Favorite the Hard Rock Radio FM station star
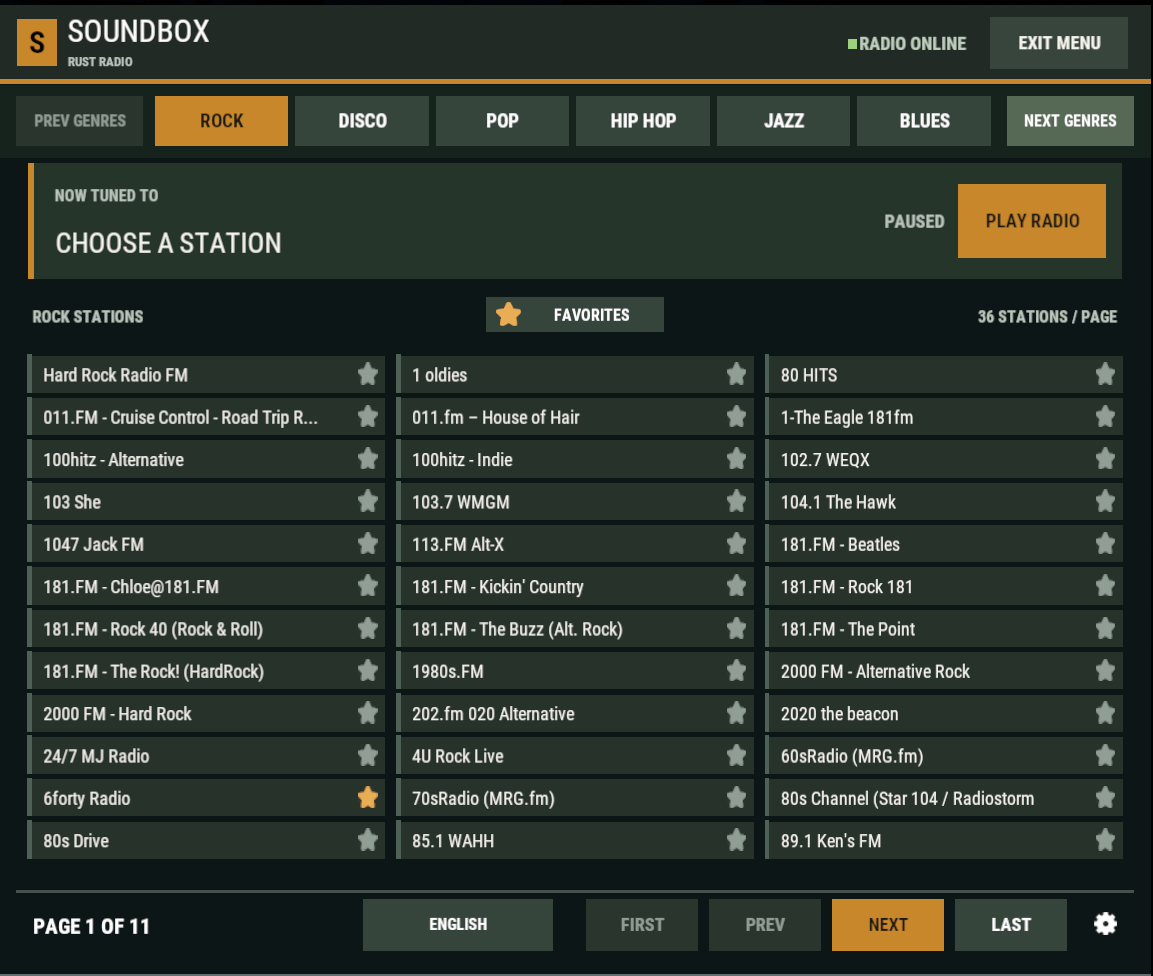Viewport: 1153px width, 976px height. [368, 374]
